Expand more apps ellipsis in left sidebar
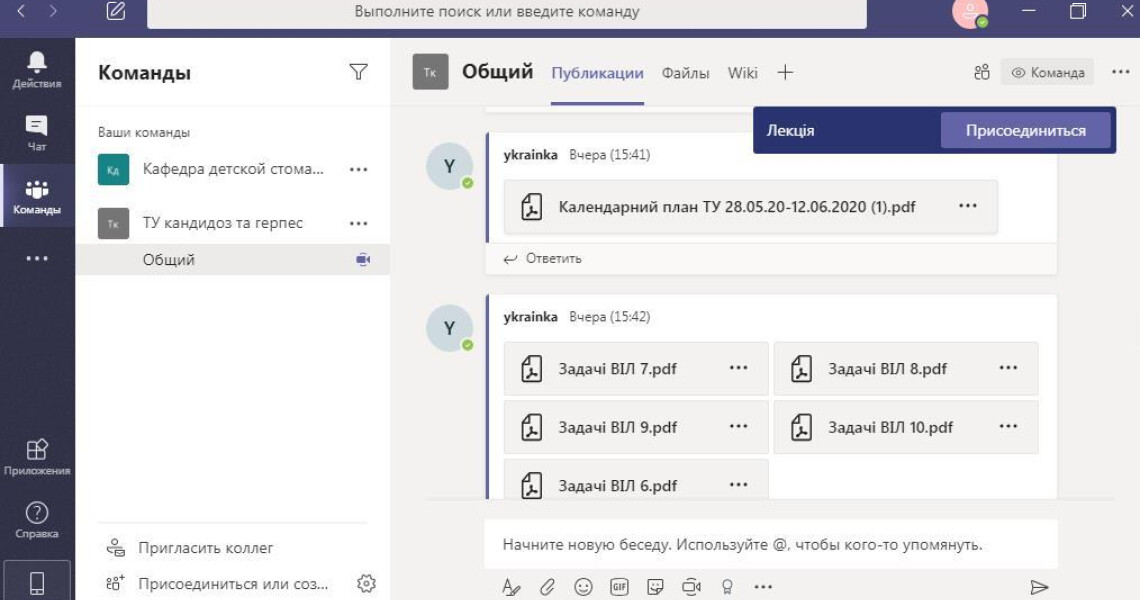 [x=37, y=258]
